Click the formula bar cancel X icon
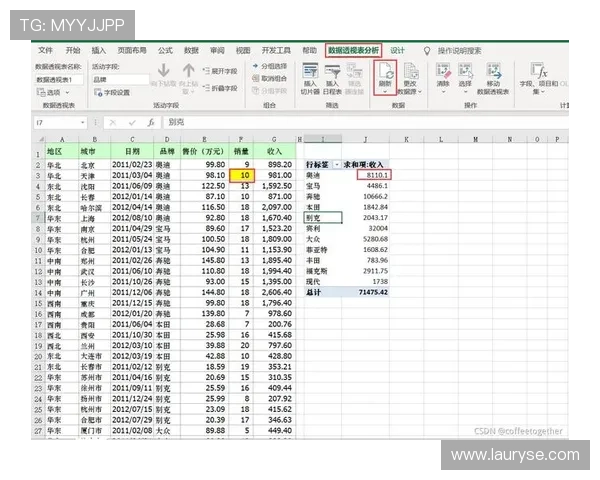The width and height of the screenshot is (600, 480). click(112, 122)
